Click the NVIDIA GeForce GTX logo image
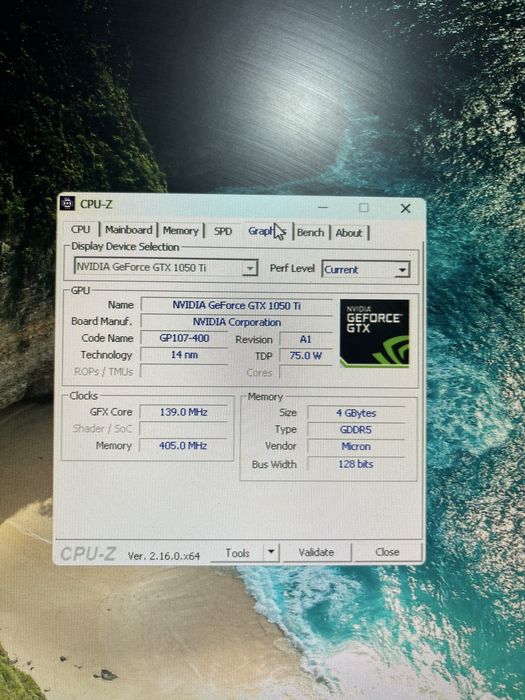Viewport: 525px width, 700px height. 374,333
